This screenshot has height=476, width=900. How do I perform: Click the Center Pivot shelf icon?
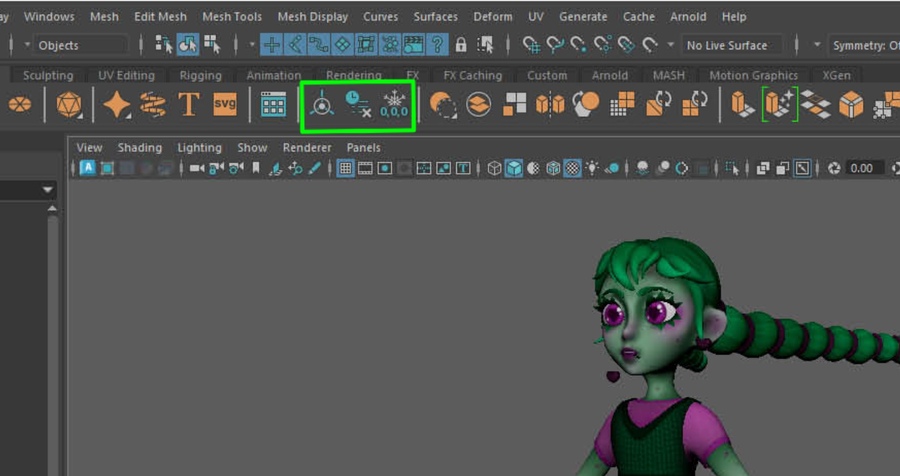321,105
